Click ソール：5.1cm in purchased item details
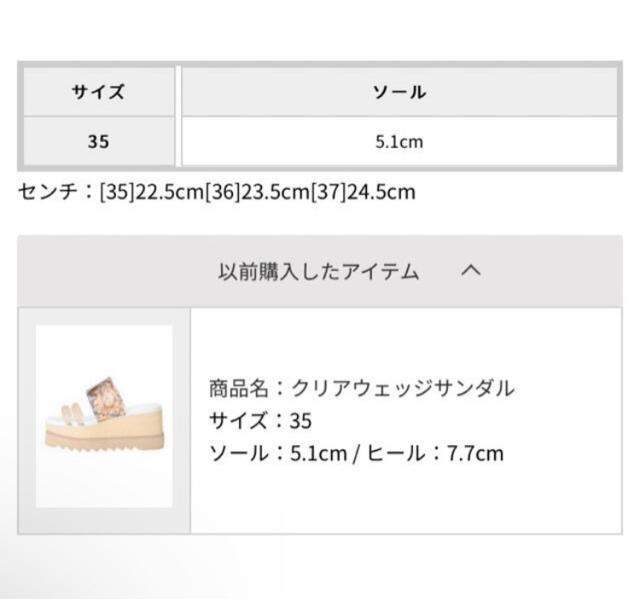Image resolution: width=640 pixels, height=600 pixels. click(x=277, y=453)
